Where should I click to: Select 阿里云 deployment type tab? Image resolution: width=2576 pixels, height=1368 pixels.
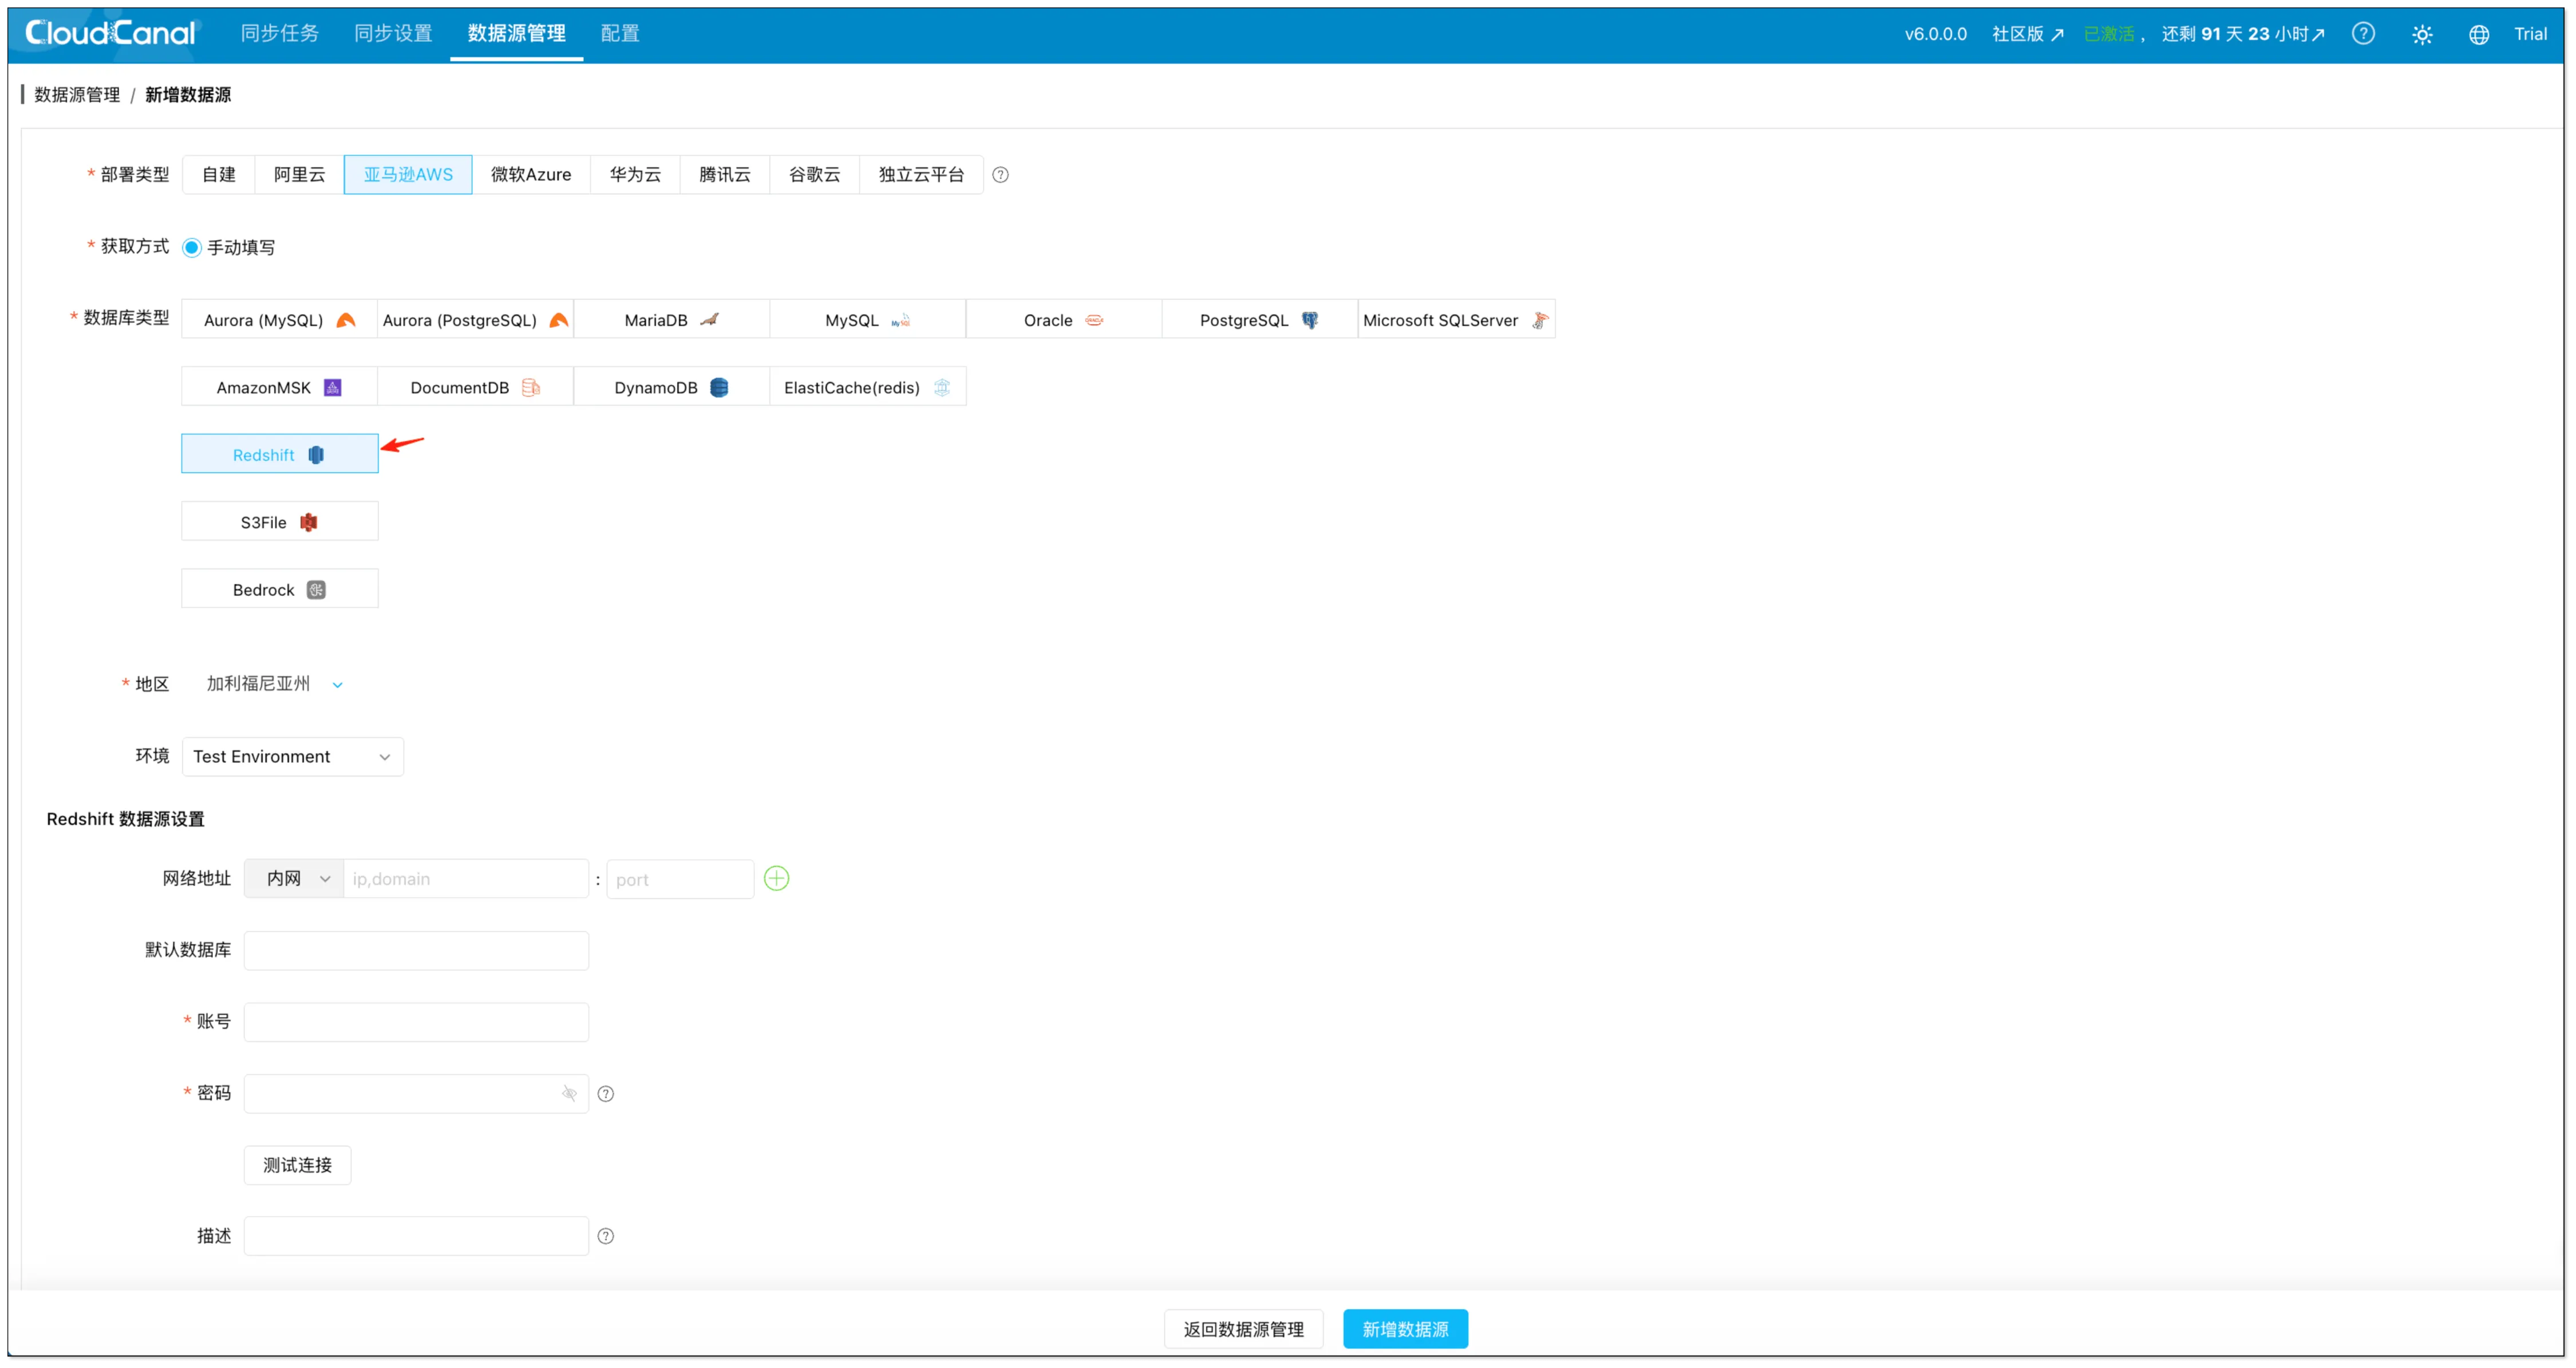click(x=299, y=175)
